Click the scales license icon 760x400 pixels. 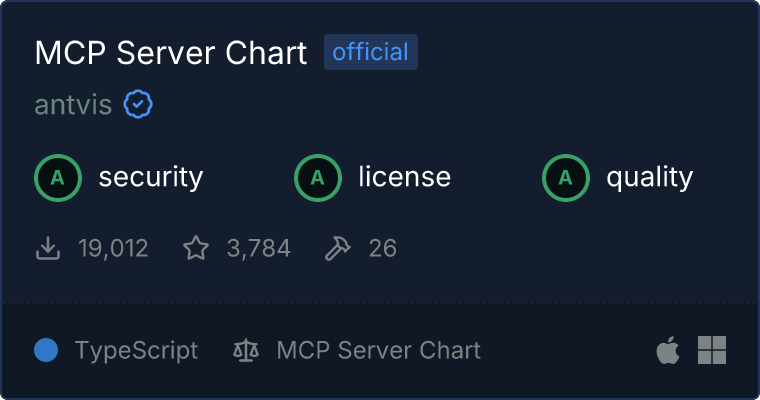pos(246,350)
